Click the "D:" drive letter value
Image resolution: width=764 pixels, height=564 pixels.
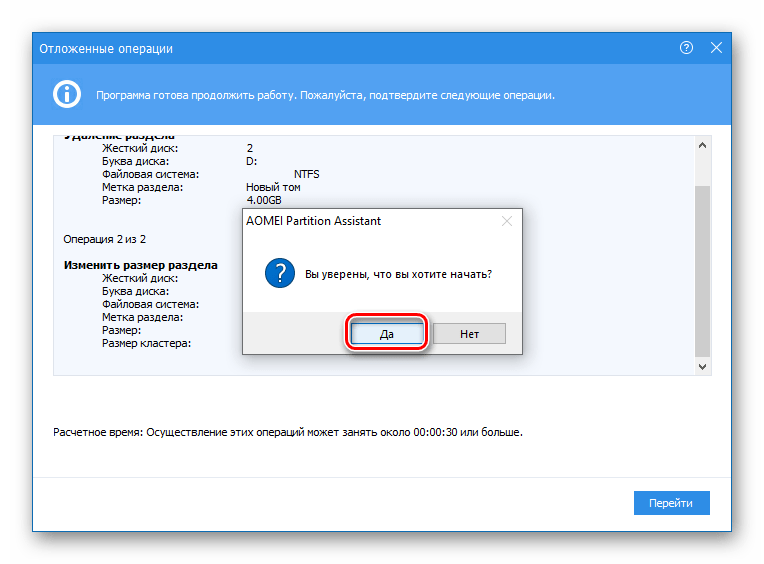[x=251, y=161]
